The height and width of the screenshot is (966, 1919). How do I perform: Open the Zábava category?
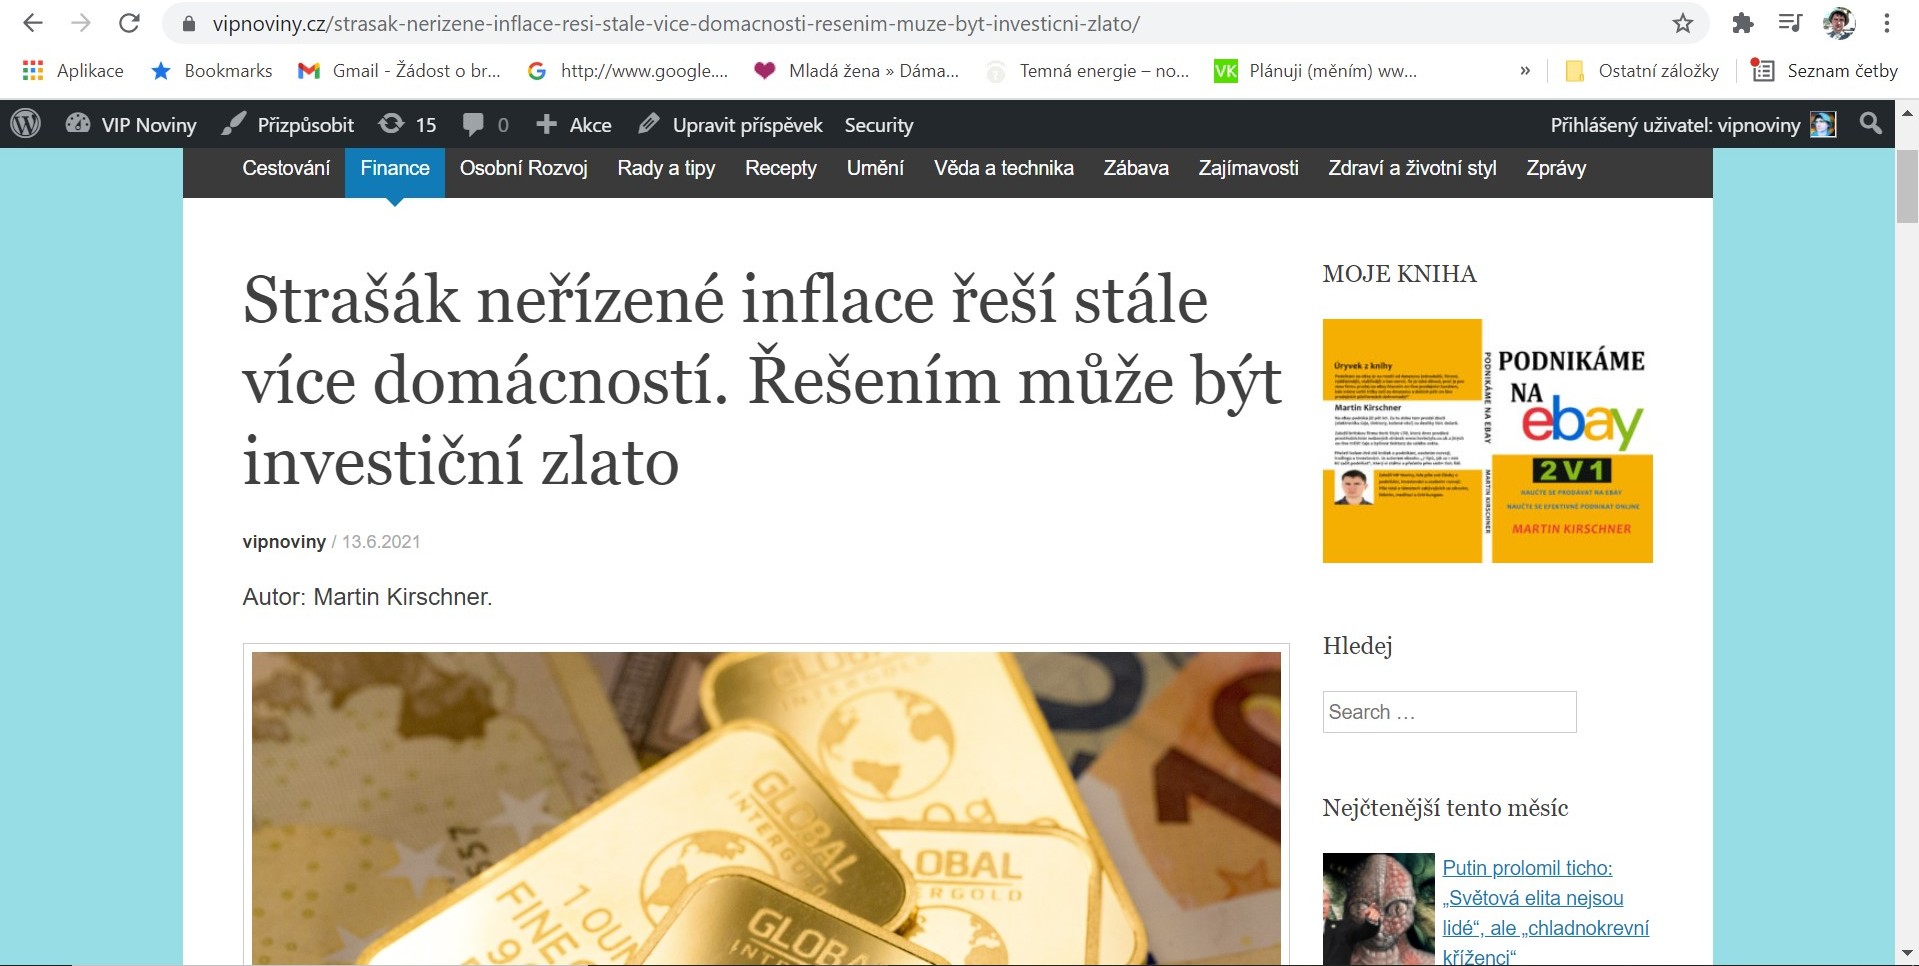[1136, 168]
